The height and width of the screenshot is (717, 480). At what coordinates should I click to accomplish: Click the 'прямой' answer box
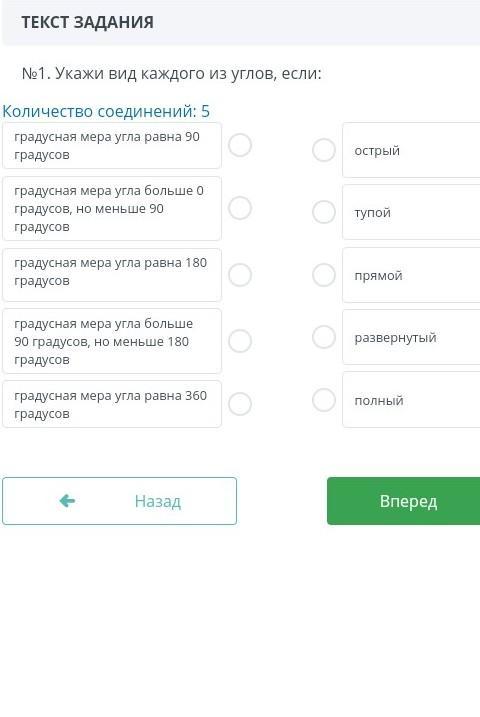(x=411, y=275)
